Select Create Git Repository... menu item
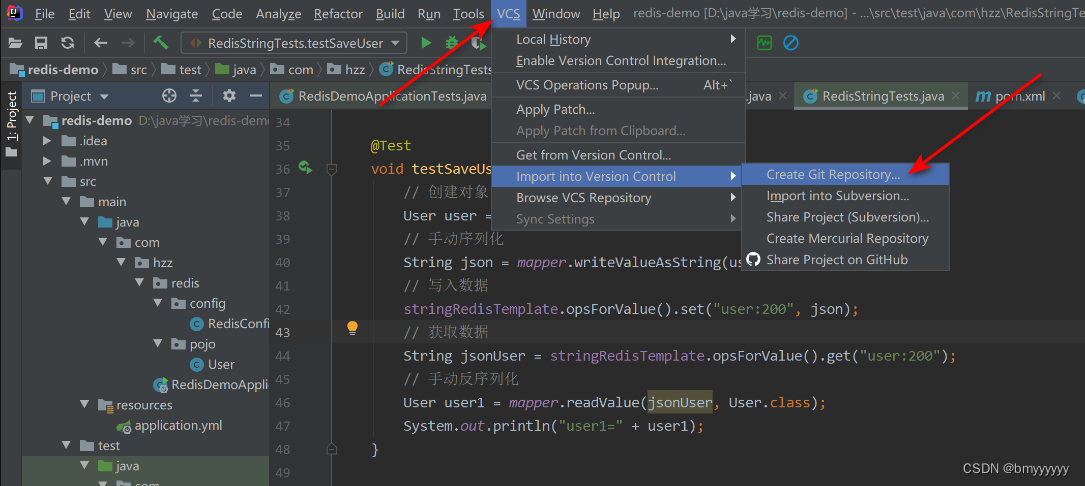 point(845,174)
